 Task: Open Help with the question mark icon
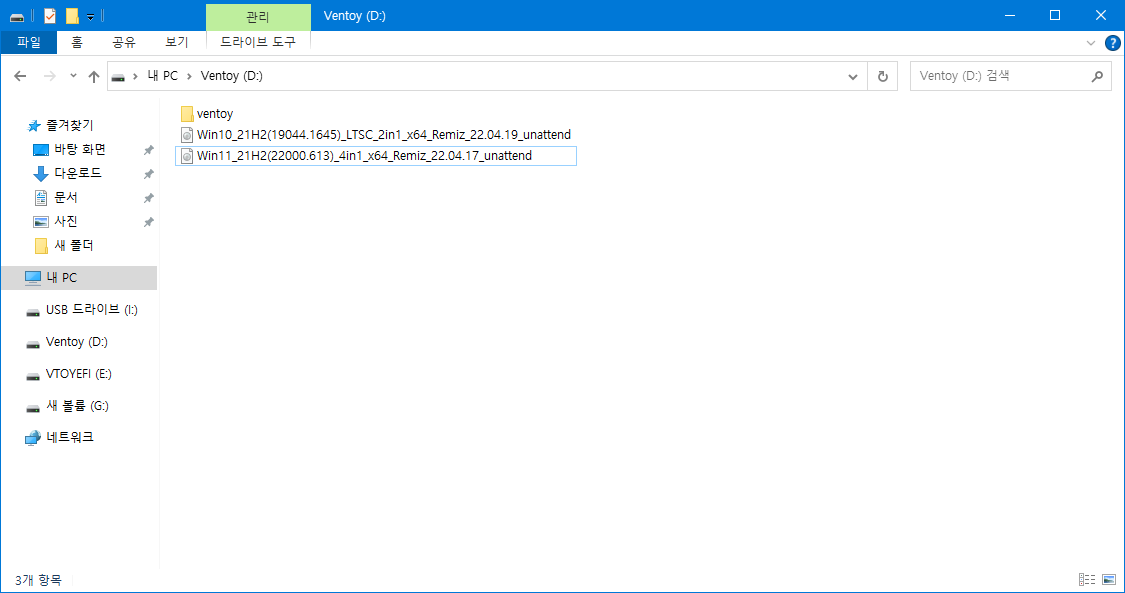(x=1113, y=43)
